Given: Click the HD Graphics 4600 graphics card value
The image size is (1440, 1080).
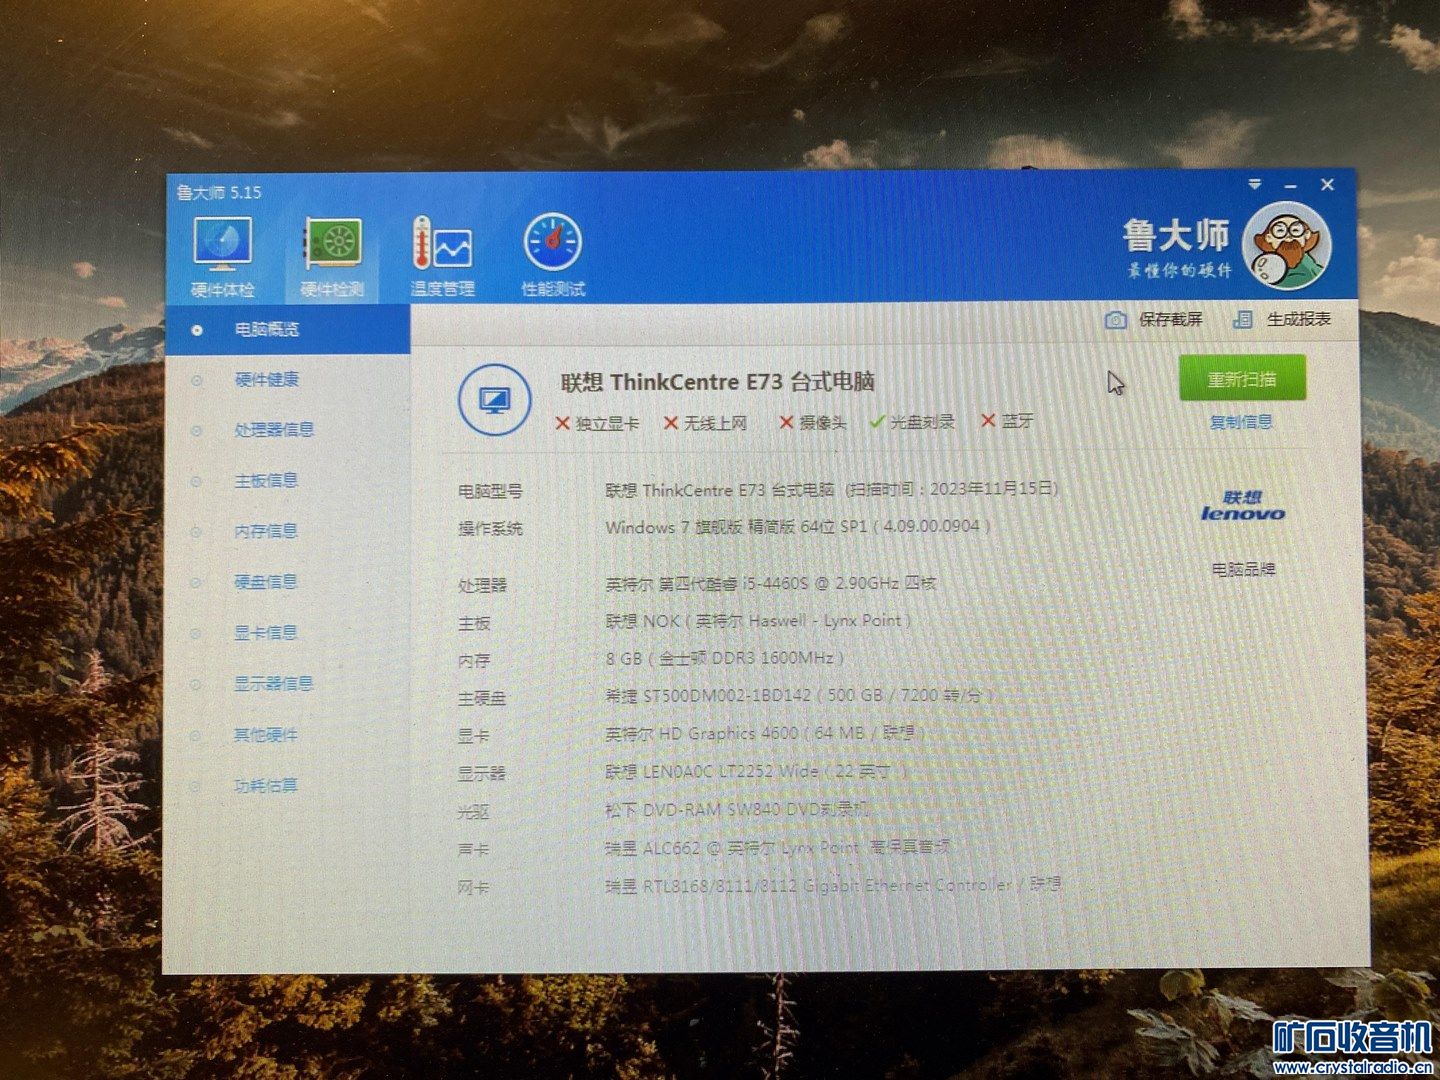Looking at the screenshot, I should coord(765,734).
